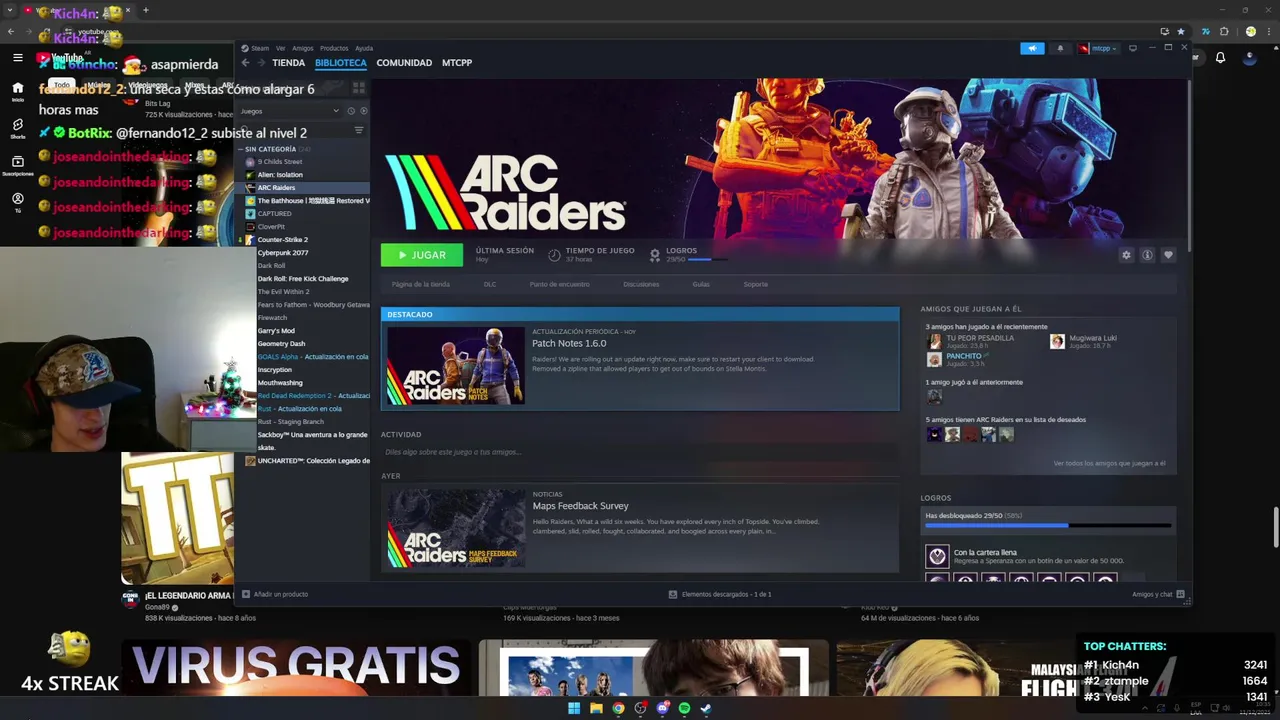Switch Steam to Big Picture mode icon
The image size is (1280, 720).
[1133, 48]
